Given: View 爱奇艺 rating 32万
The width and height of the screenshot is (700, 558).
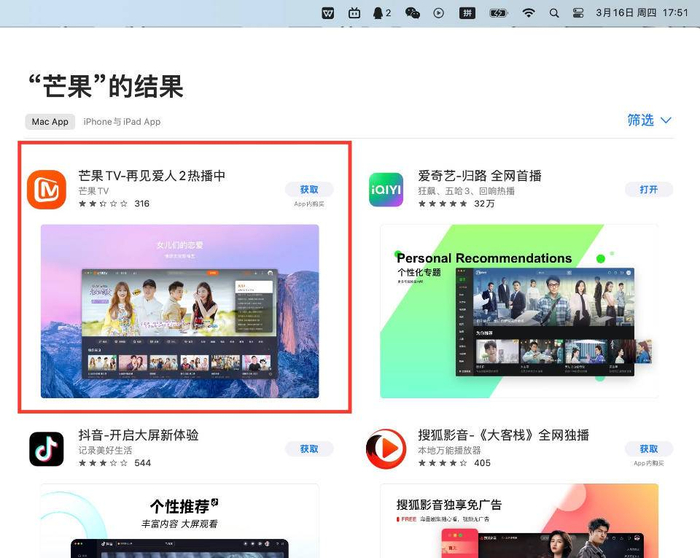Looking at the screenshot, I should (x=456, y=204).
